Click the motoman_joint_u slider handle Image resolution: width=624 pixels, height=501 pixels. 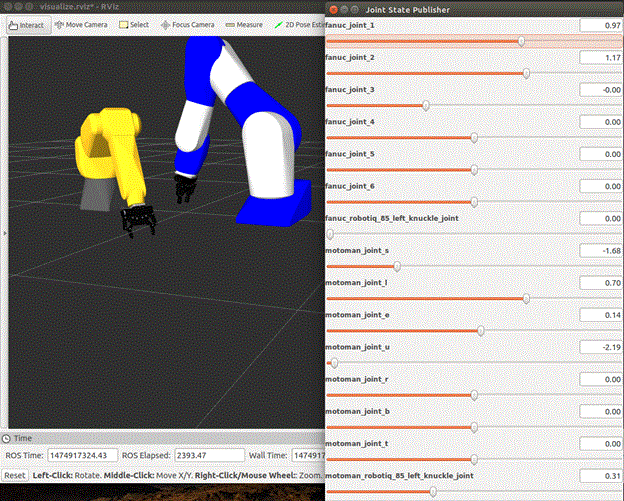coord(334,363)
